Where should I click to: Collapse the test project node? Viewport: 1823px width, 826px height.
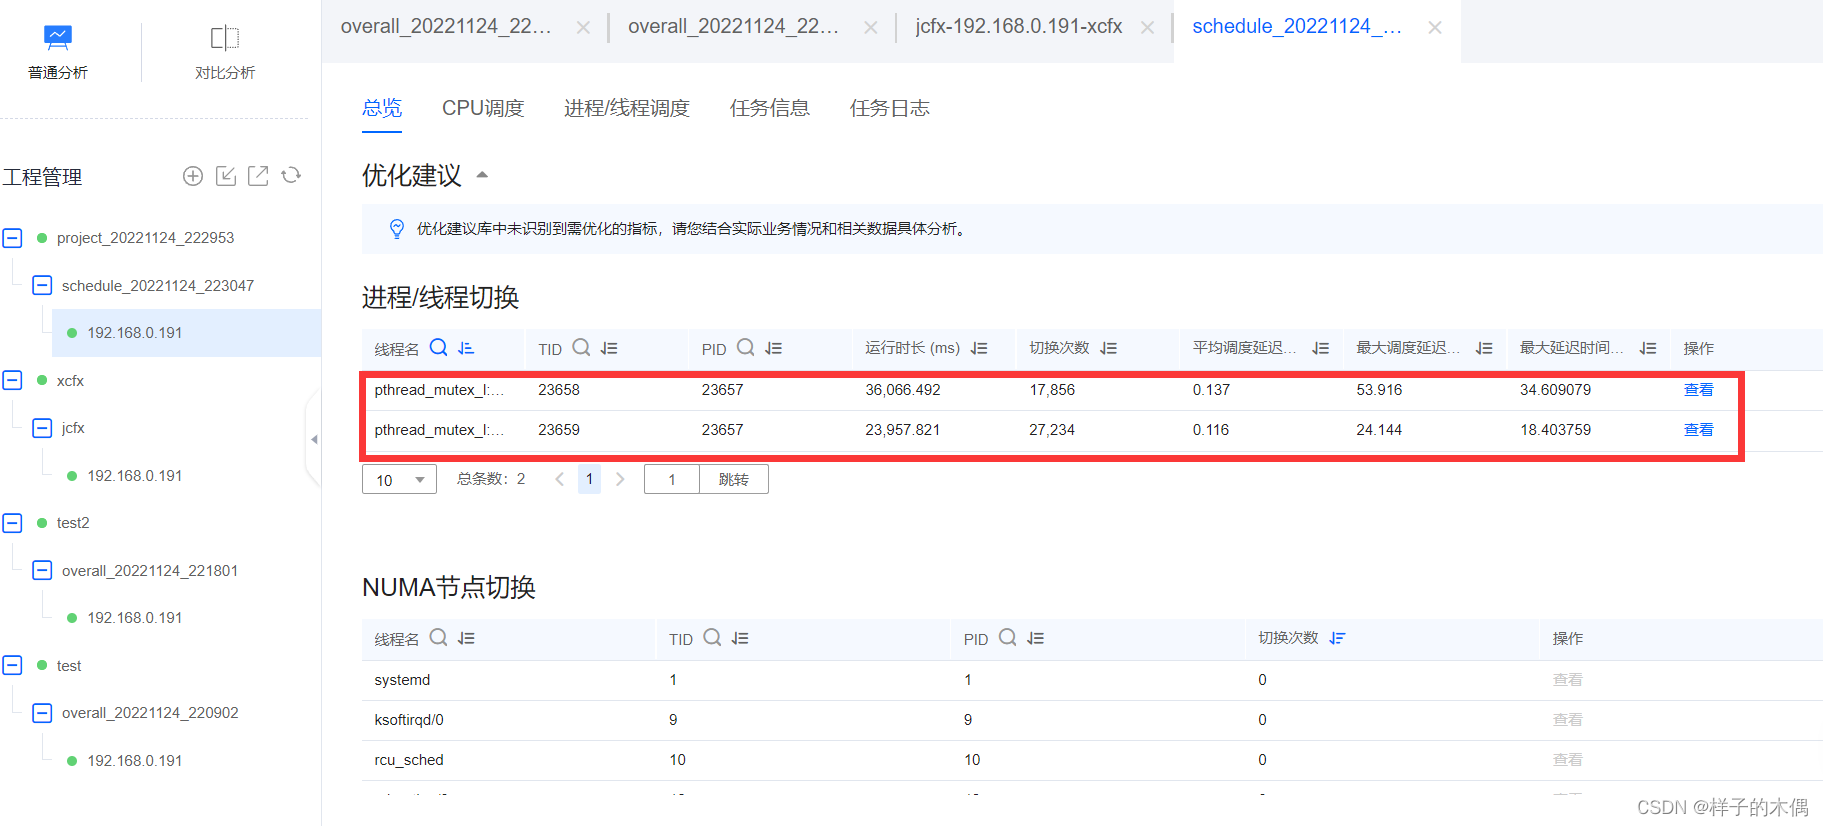click(12, 665)
